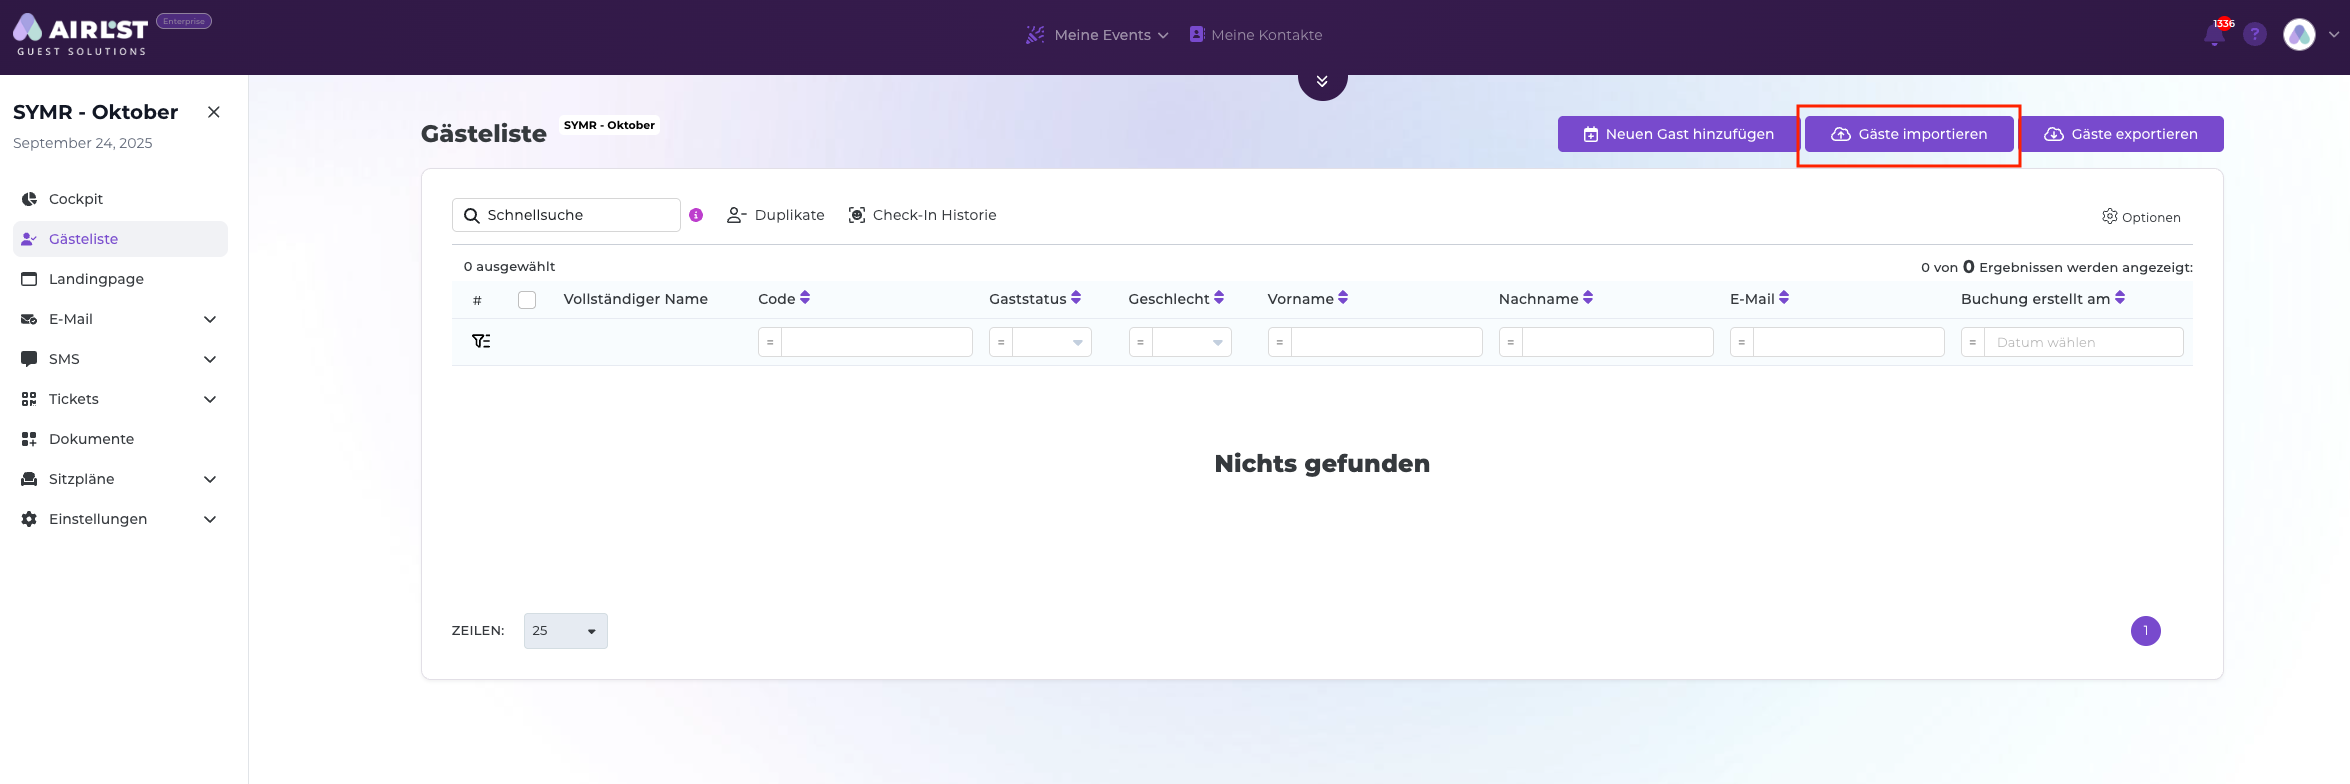Open Meine Events menu

click(x=1100, y=35)
